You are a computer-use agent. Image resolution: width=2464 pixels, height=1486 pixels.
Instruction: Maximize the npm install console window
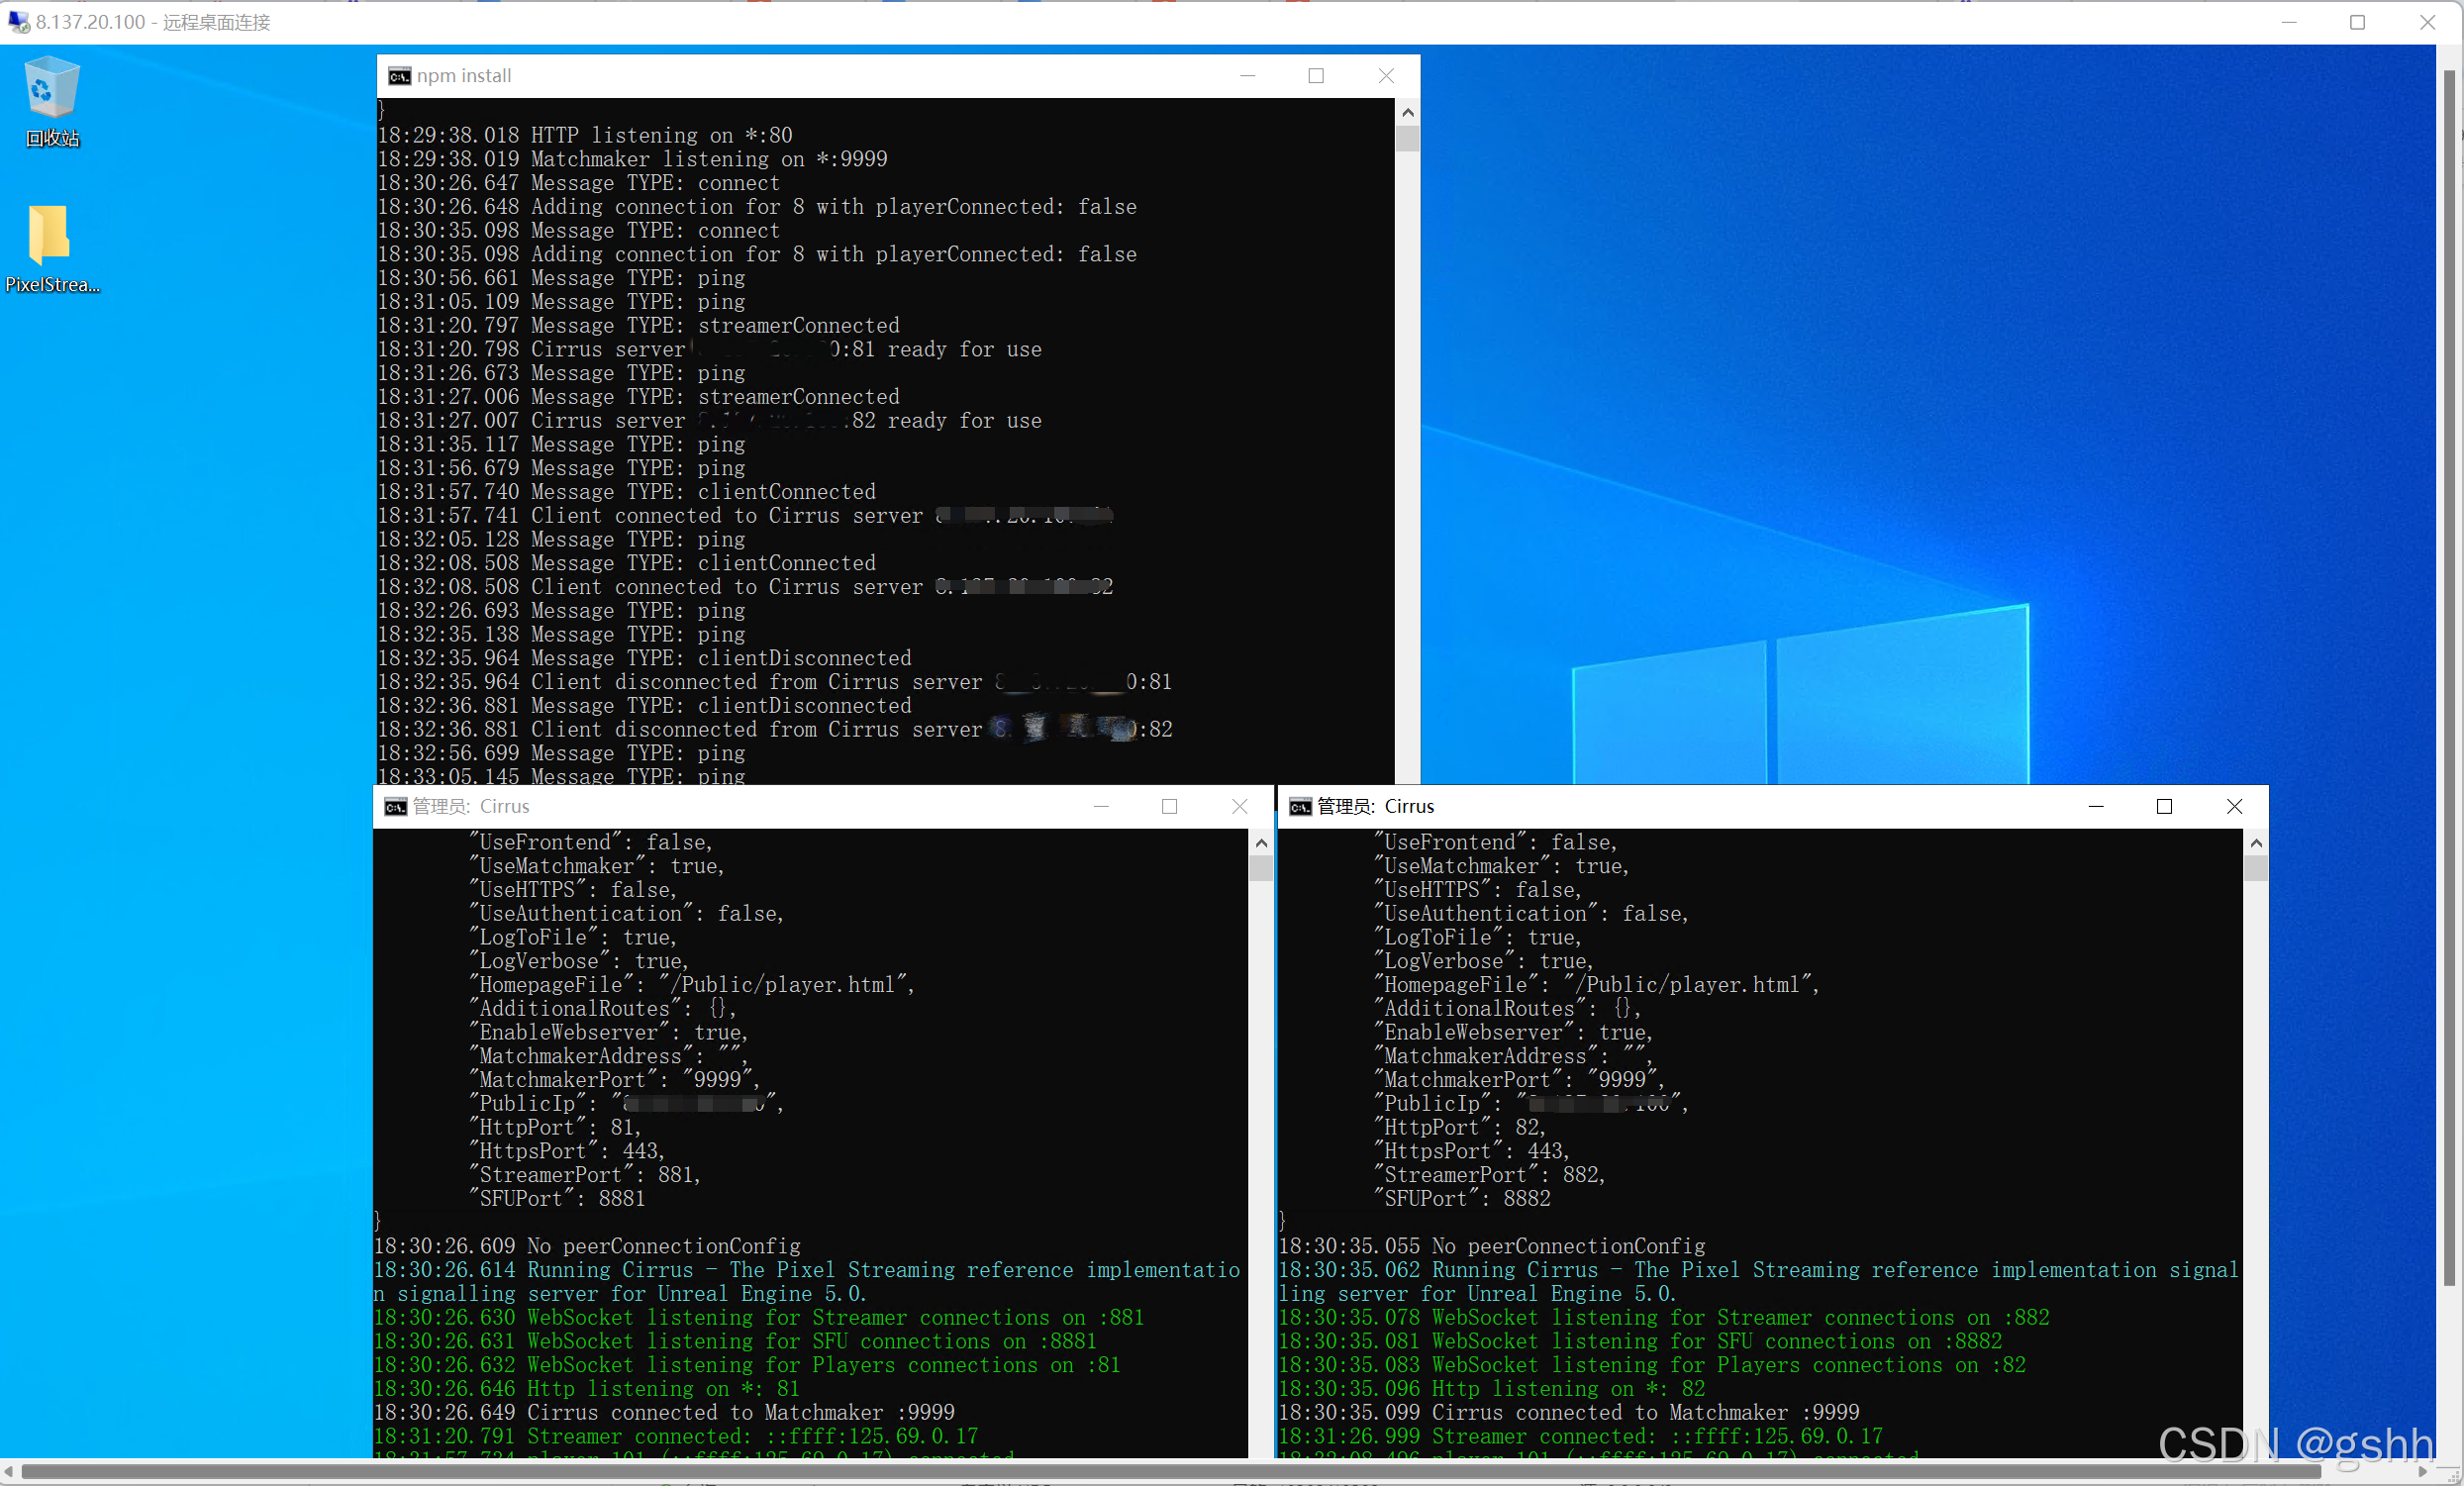[1316, 76]
